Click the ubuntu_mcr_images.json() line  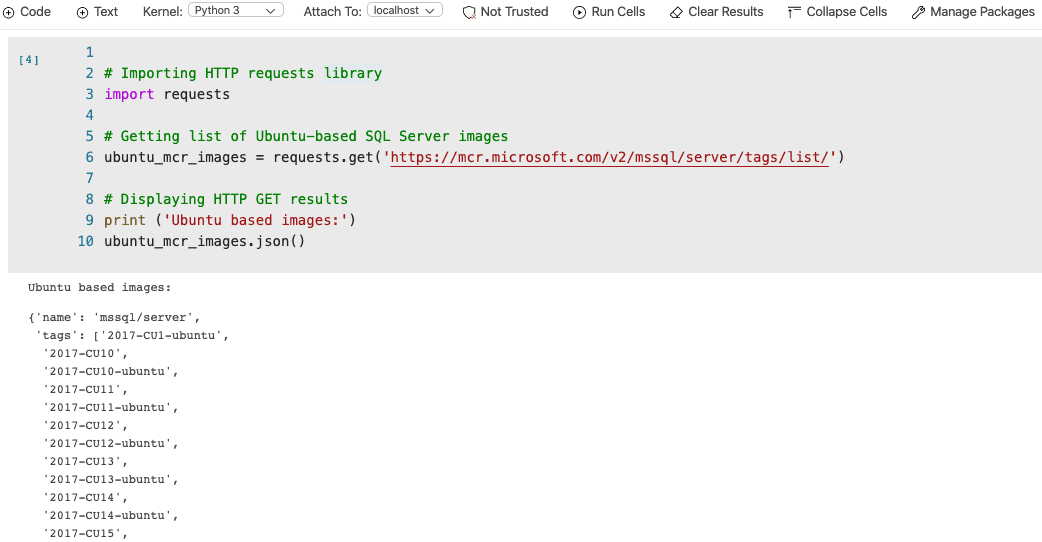point(204,241)
